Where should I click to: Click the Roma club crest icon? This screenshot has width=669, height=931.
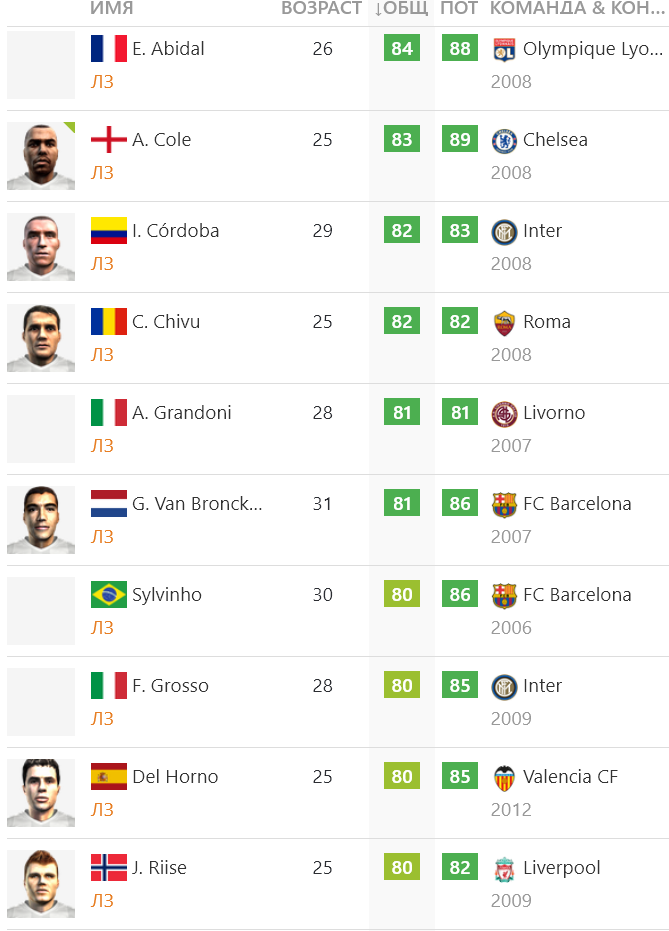pyautogui.click(x=504, y=323)
